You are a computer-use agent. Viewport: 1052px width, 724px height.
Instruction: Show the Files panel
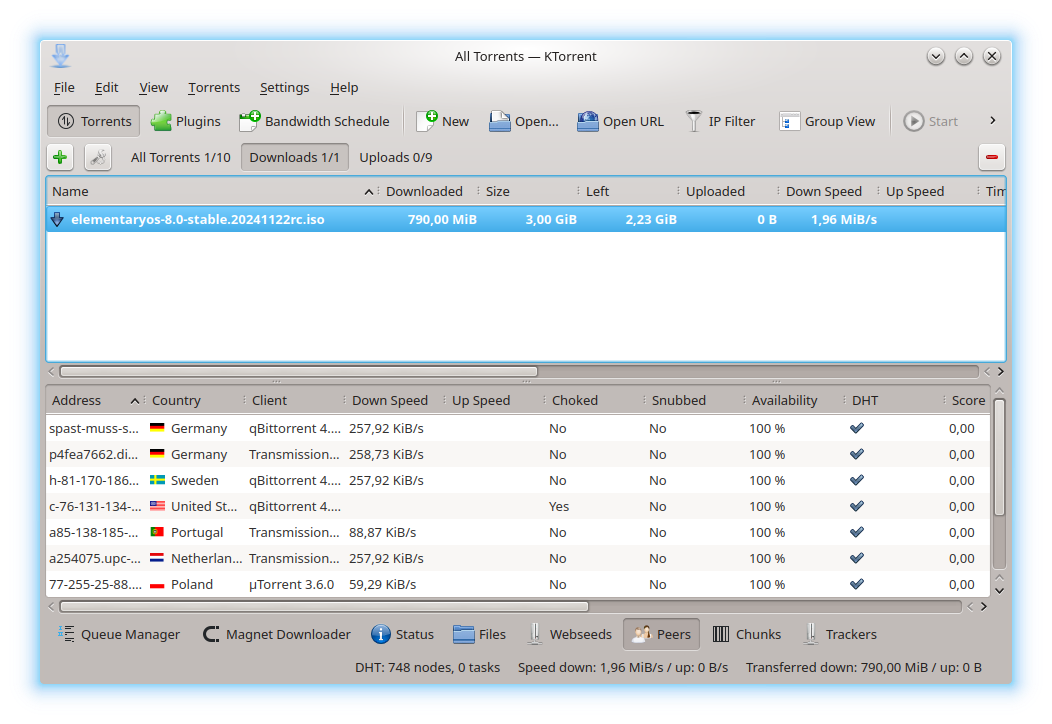tap(479, 635)
